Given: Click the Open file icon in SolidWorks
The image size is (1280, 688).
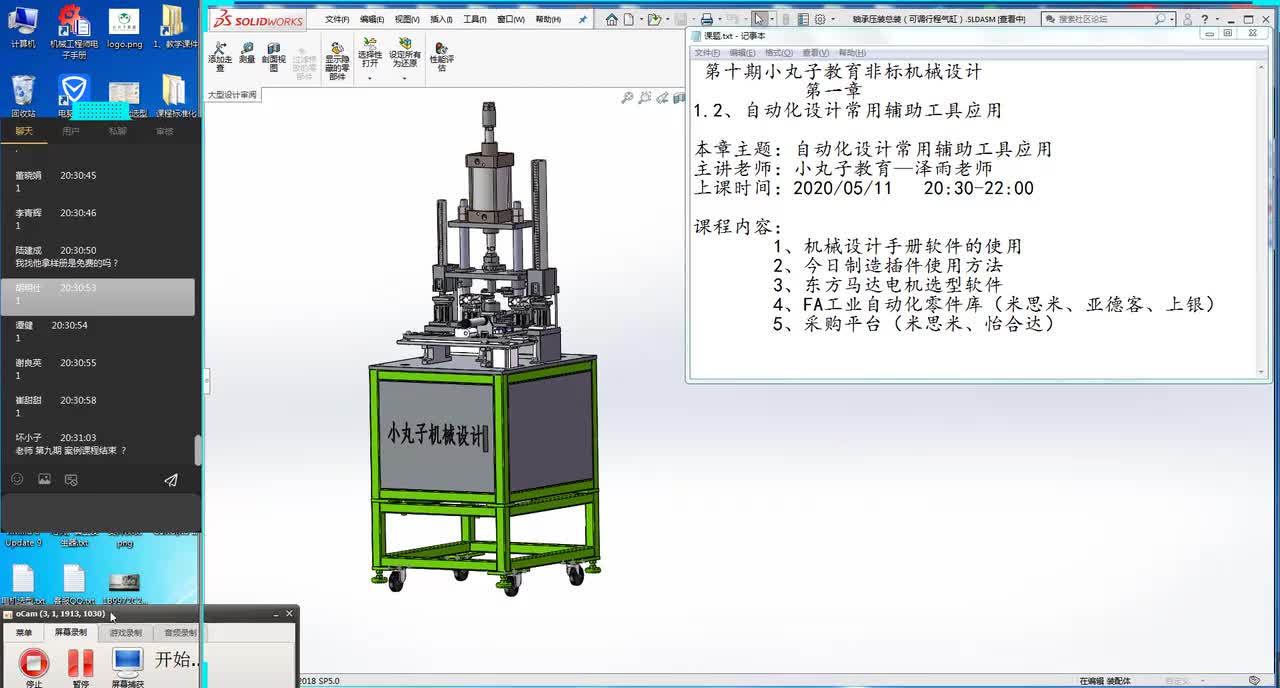Looking at the screenshot, I should point(654,19).
